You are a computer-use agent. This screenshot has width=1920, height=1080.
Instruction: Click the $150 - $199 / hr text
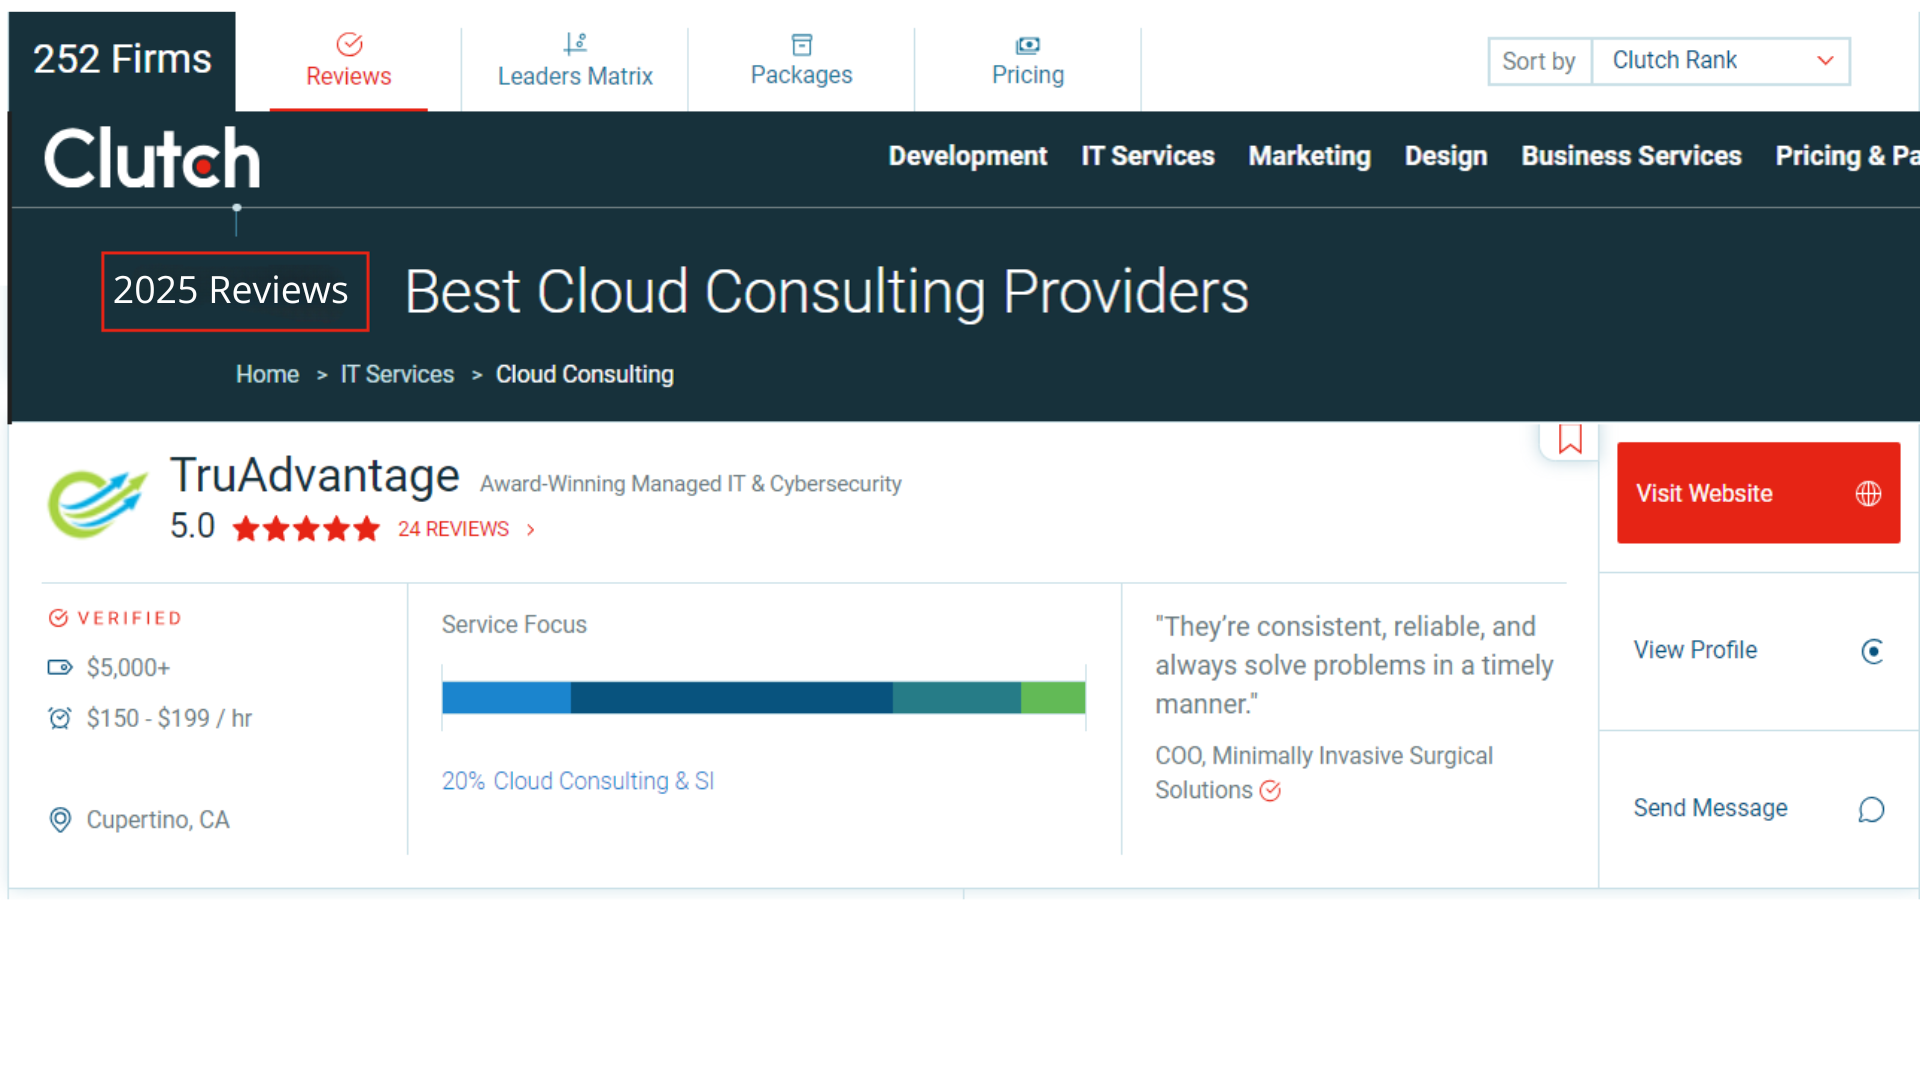(169, 718)
